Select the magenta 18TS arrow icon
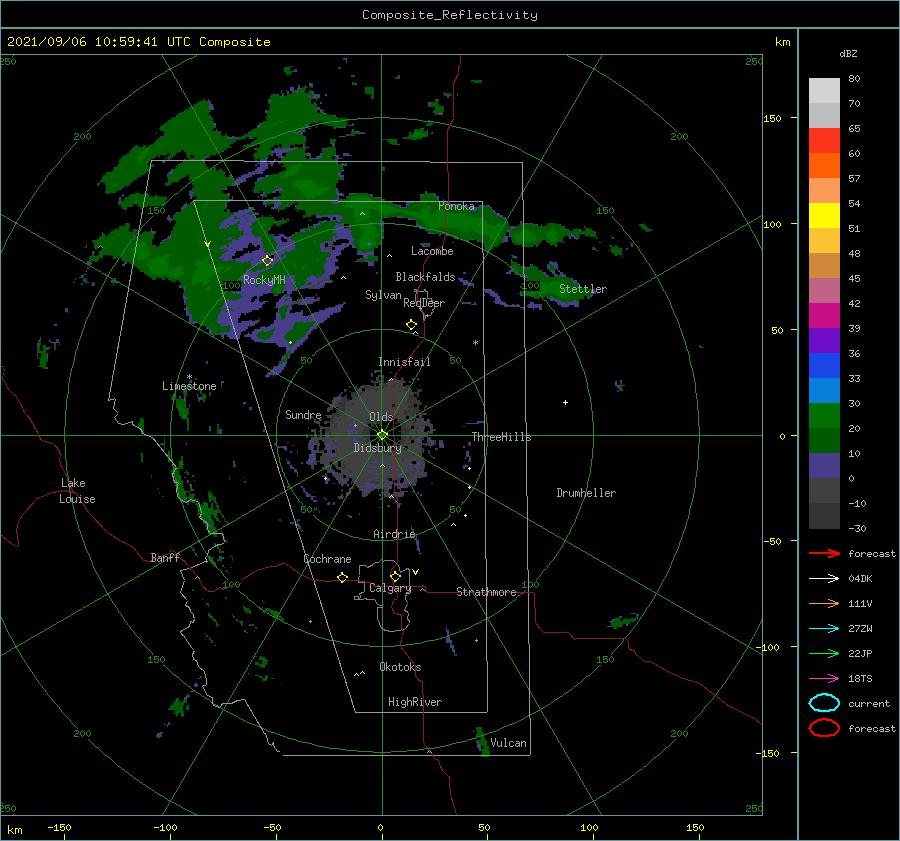Image resolution: width=900 pixels, height=841 pixels. 824,679
